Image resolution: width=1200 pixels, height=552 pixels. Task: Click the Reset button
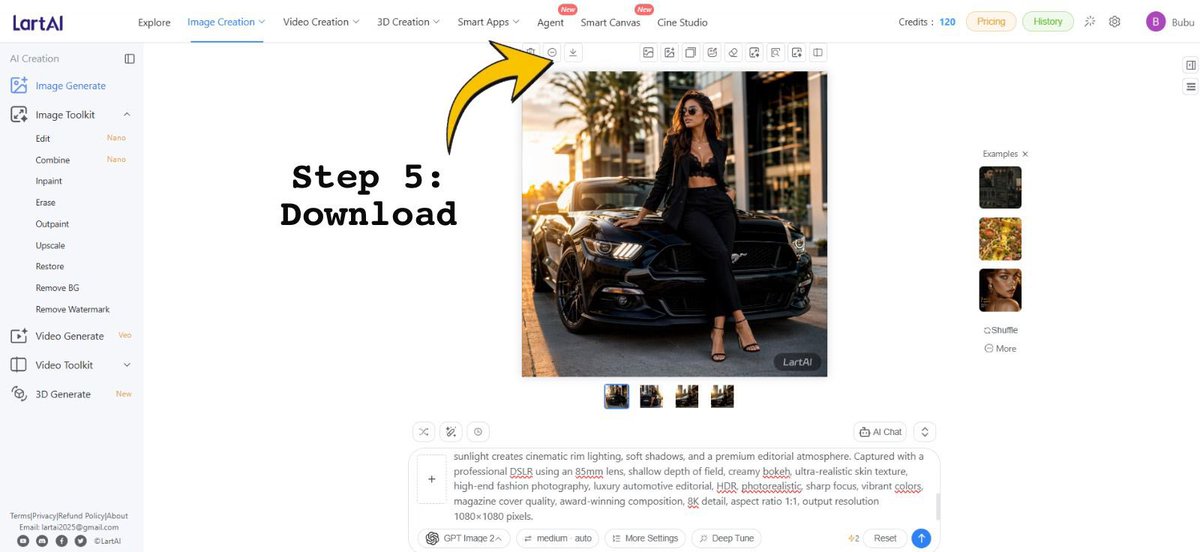pyautogui.click(x=885, y=538)
